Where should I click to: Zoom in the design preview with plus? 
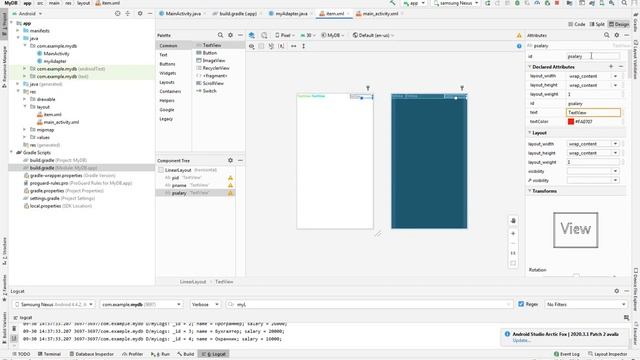pos(513,233)
